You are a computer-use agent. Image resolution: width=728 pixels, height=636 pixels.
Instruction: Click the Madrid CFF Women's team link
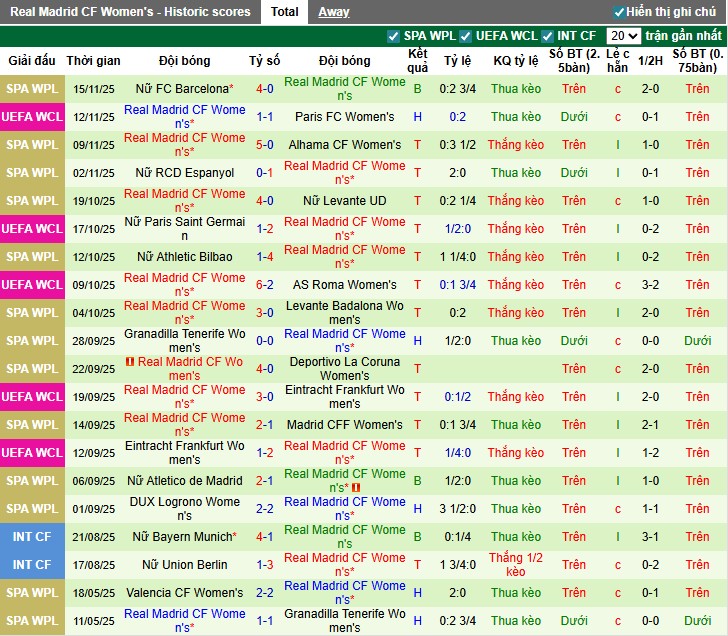point(344,425)
